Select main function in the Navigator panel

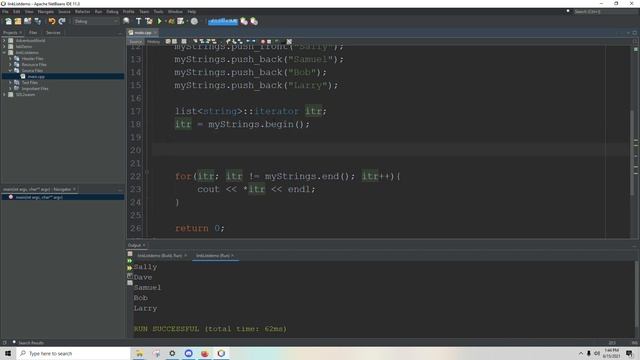coord(39,197)
